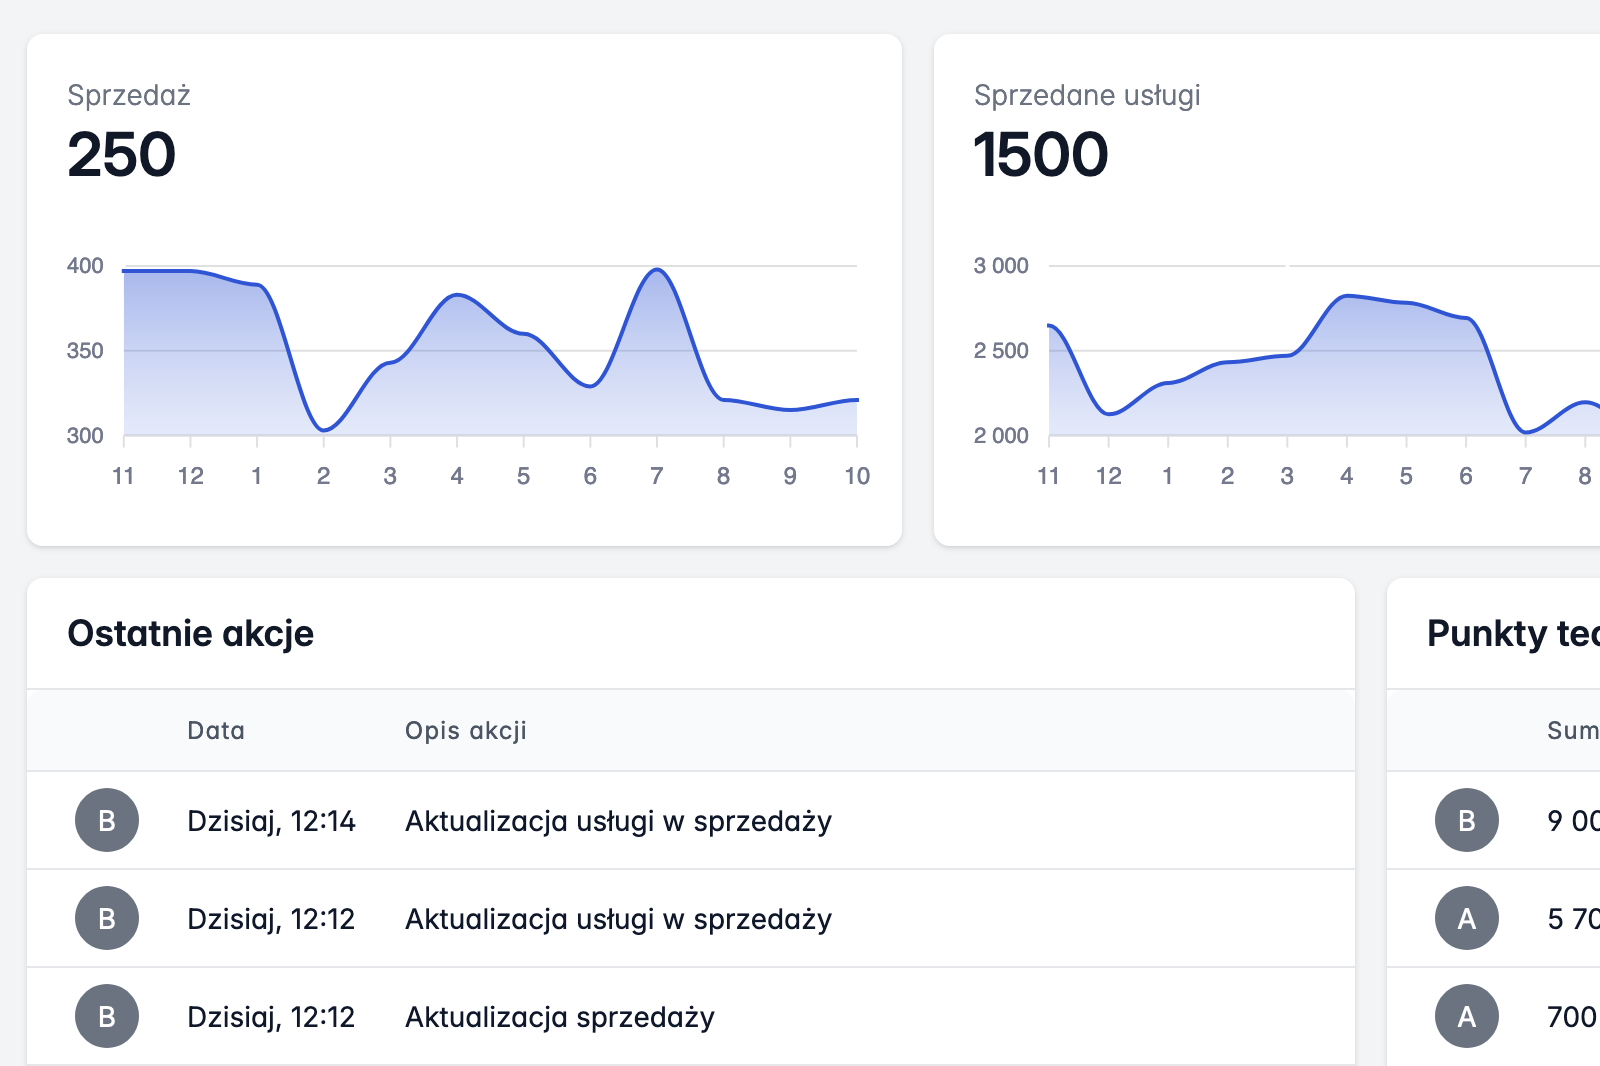Click the Ostatnie akcje heading

(x=190, y=633)
